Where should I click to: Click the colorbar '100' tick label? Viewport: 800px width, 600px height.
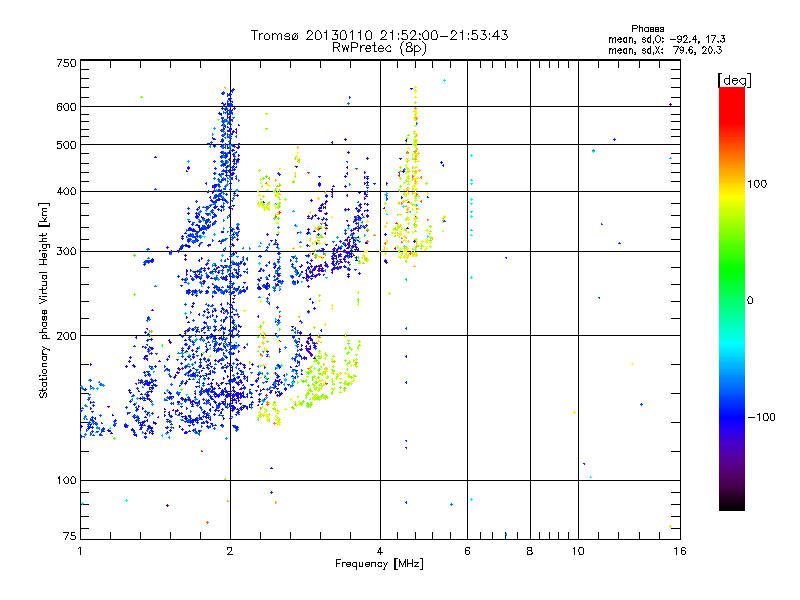point(757,184)
